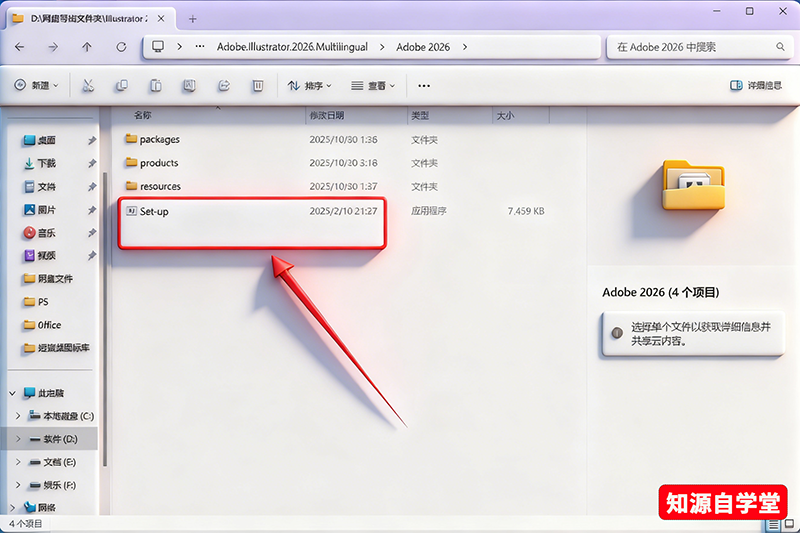The image size is (800, 533).
Task: Refresh the current folder view
Action: click(121, 47)
